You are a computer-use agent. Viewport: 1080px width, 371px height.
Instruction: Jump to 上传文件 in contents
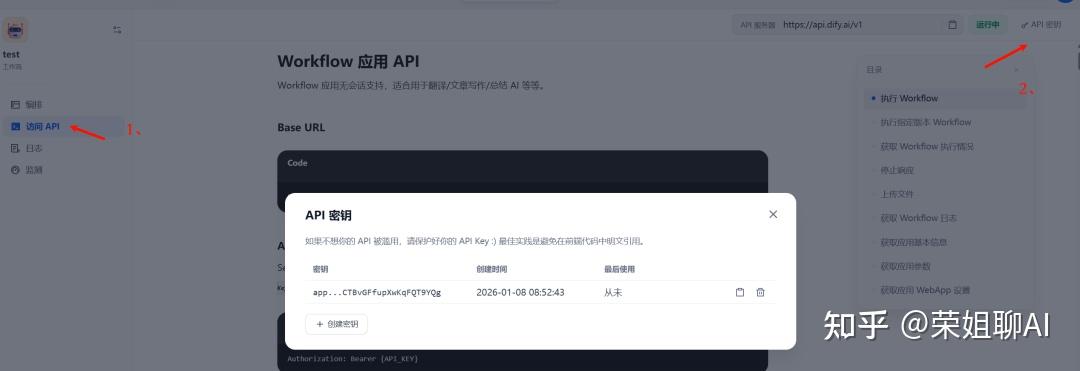(x=897, y=194)
